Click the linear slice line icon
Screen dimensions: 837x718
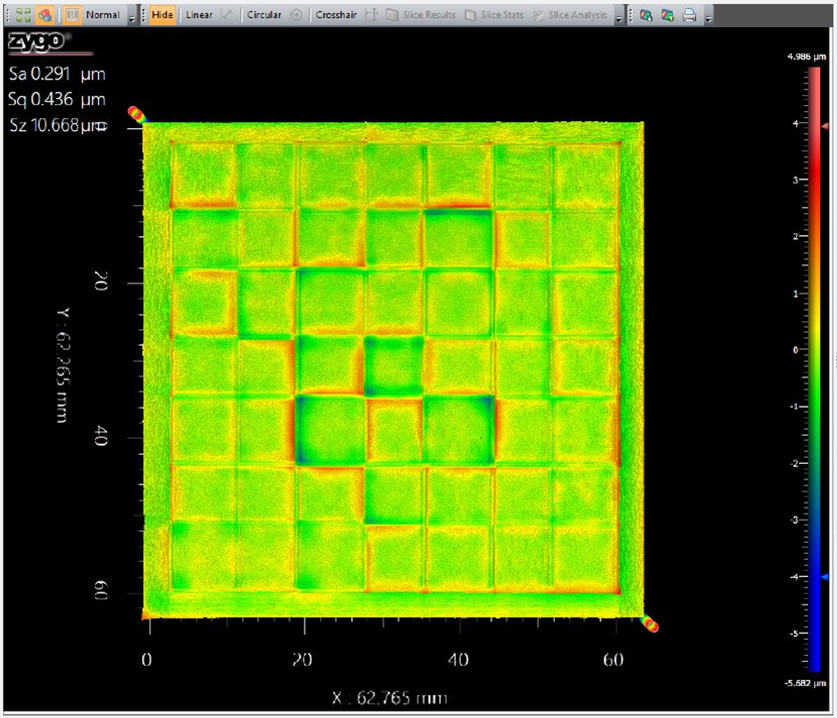tap(227, 15)
